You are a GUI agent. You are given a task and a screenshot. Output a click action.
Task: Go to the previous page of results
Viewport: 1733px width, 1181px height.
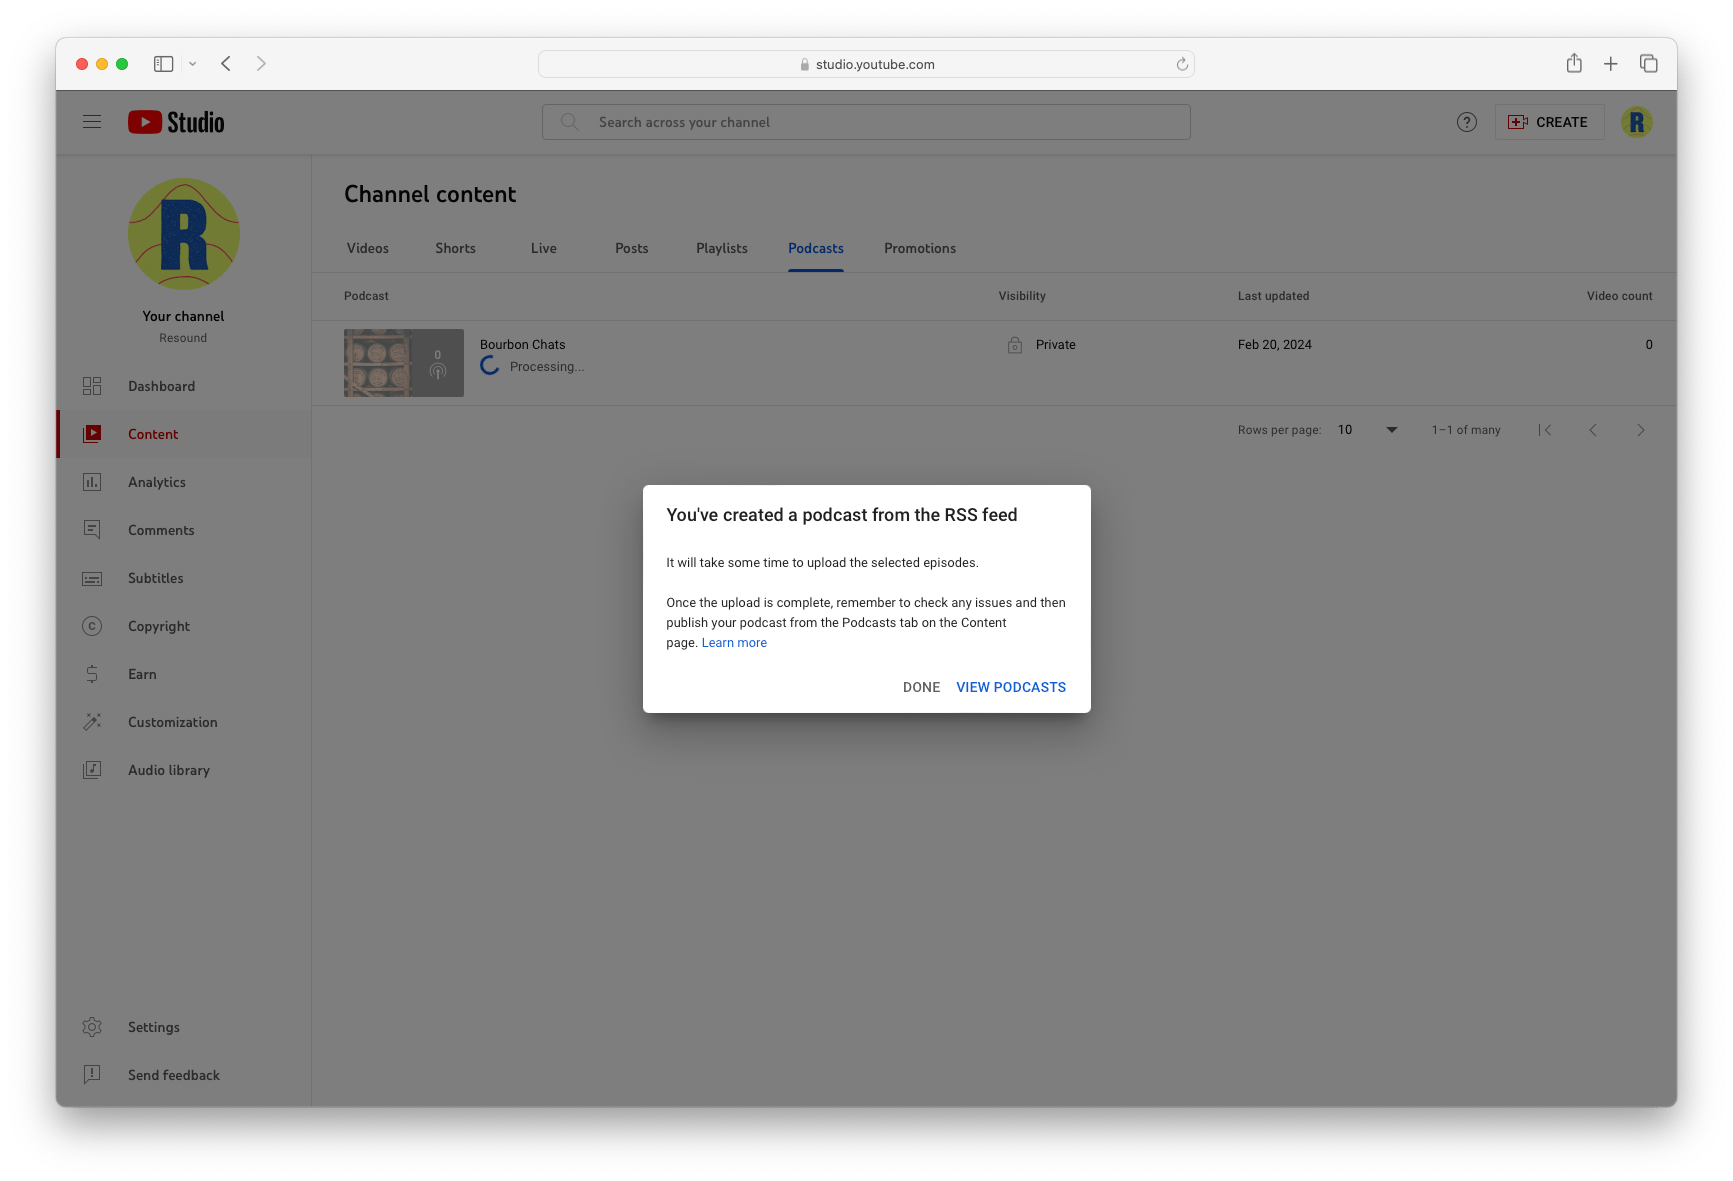coord(1593,430)
